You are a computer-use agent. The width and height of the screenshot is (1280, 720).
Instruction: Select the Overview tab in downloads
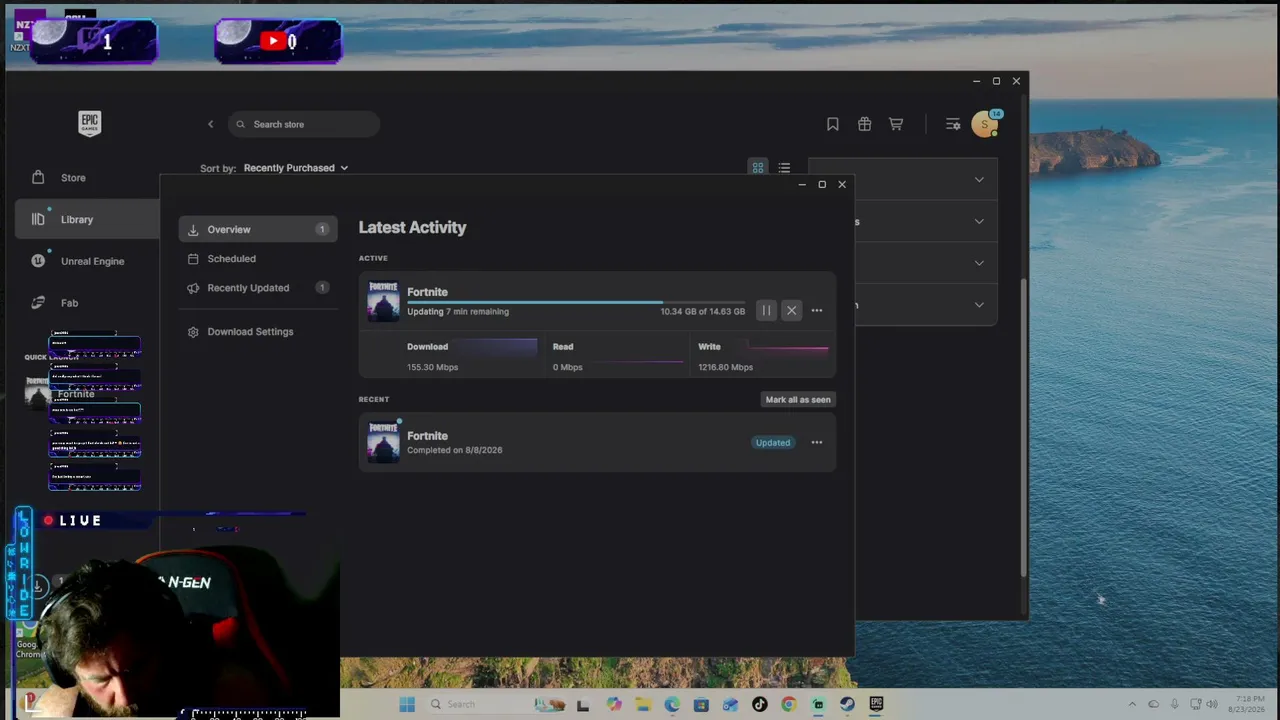coord(258,230)
